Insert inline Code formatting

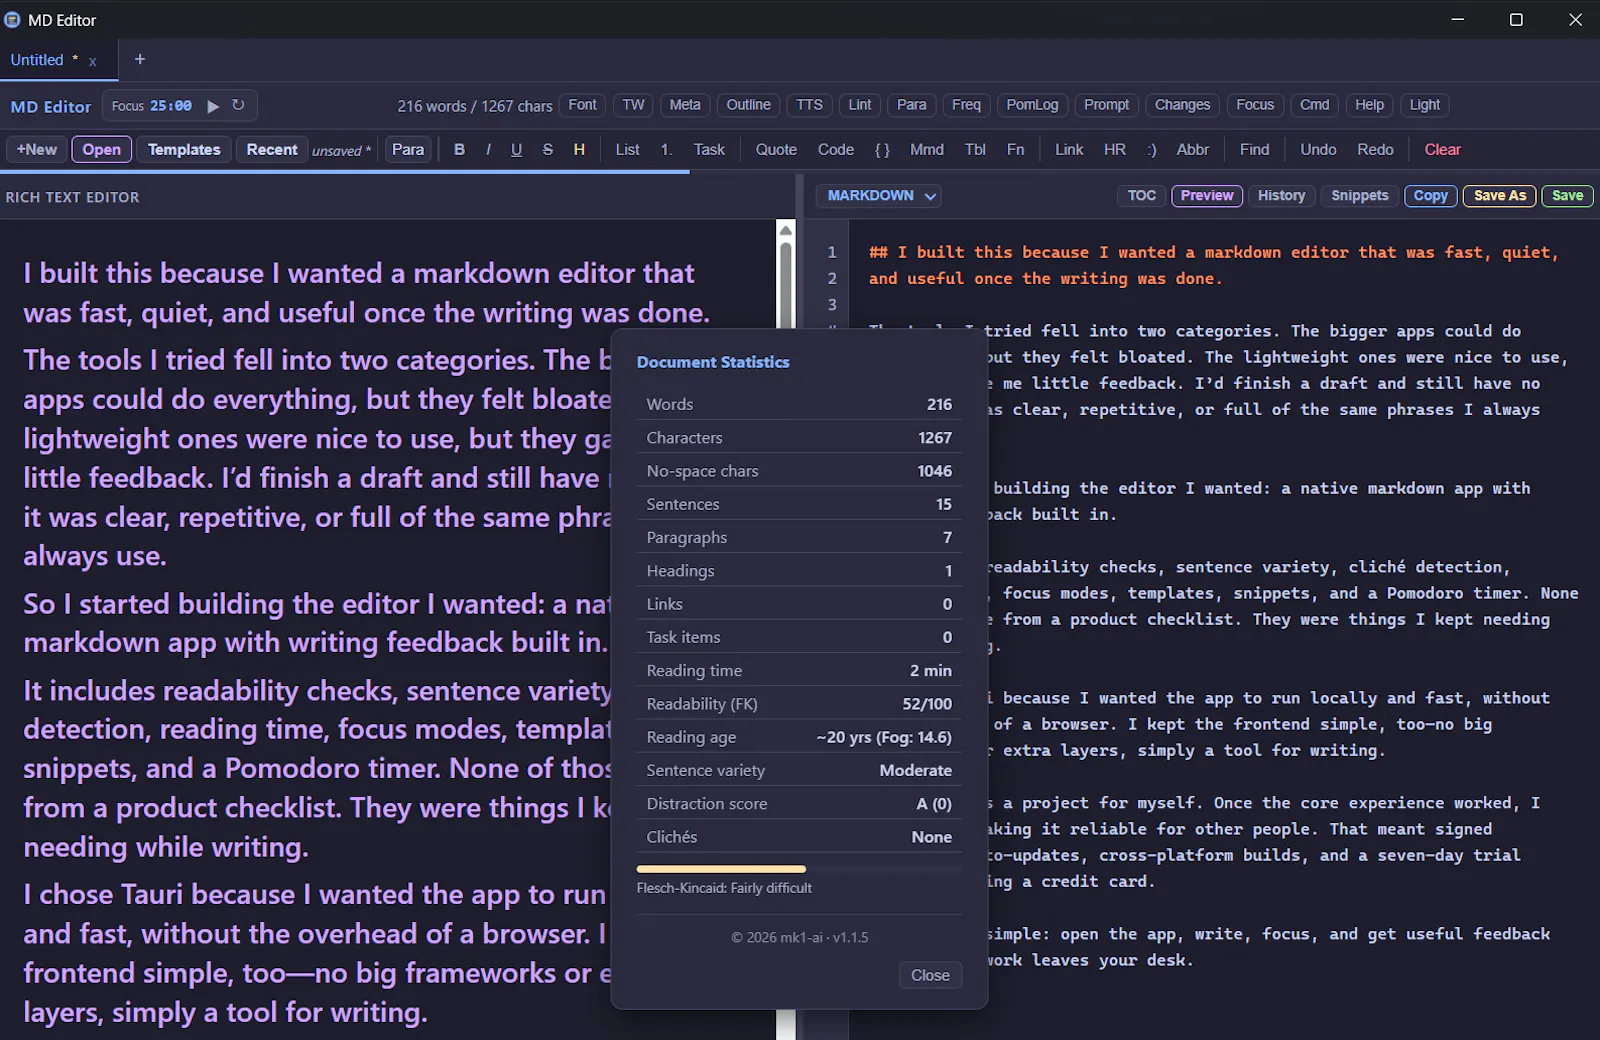tap(836, 149)
